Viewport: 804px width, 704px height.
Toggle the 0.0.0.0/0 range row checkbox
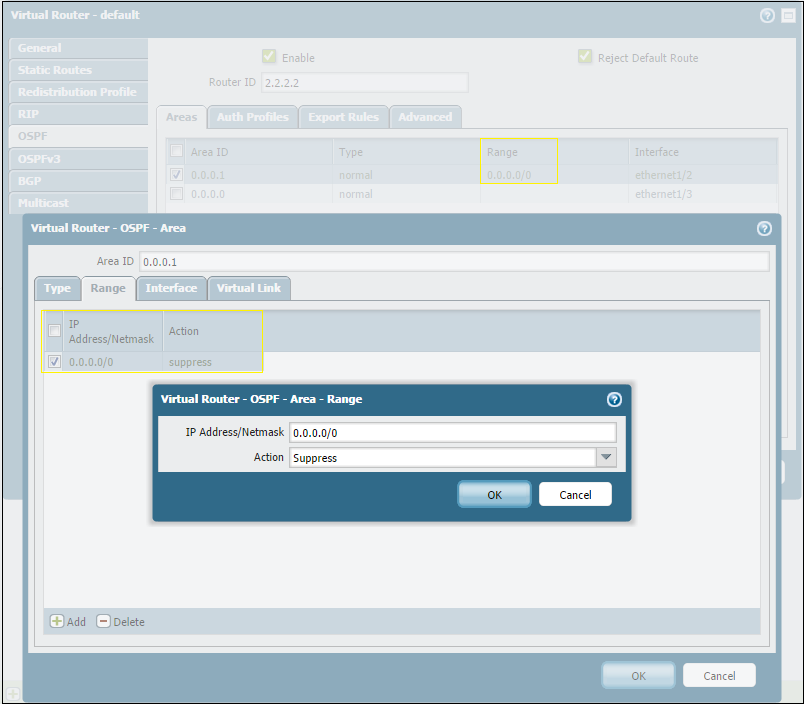click(x=55, y=362)
